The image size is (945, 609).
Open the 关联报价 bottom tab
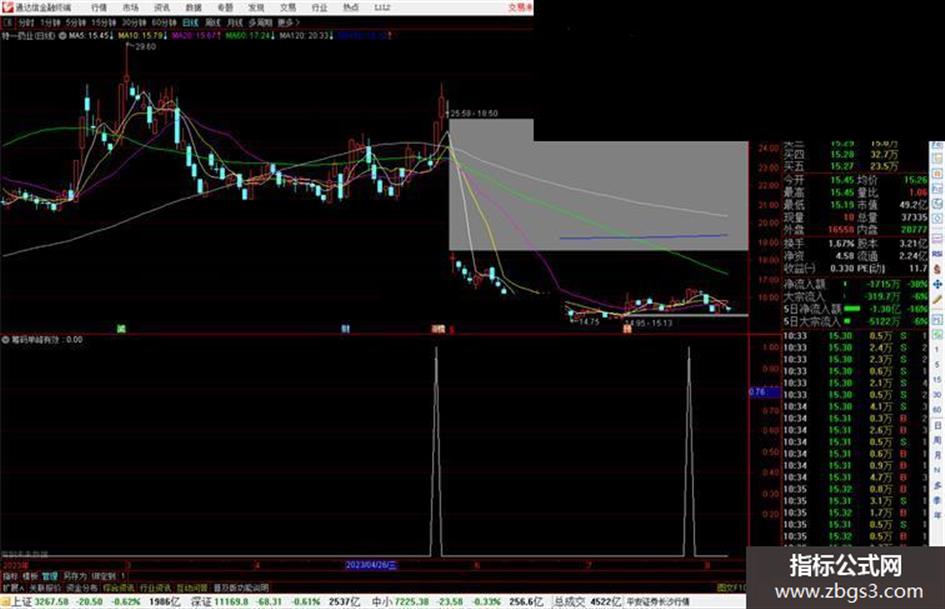pyautogui.click(x=45, y=587)
